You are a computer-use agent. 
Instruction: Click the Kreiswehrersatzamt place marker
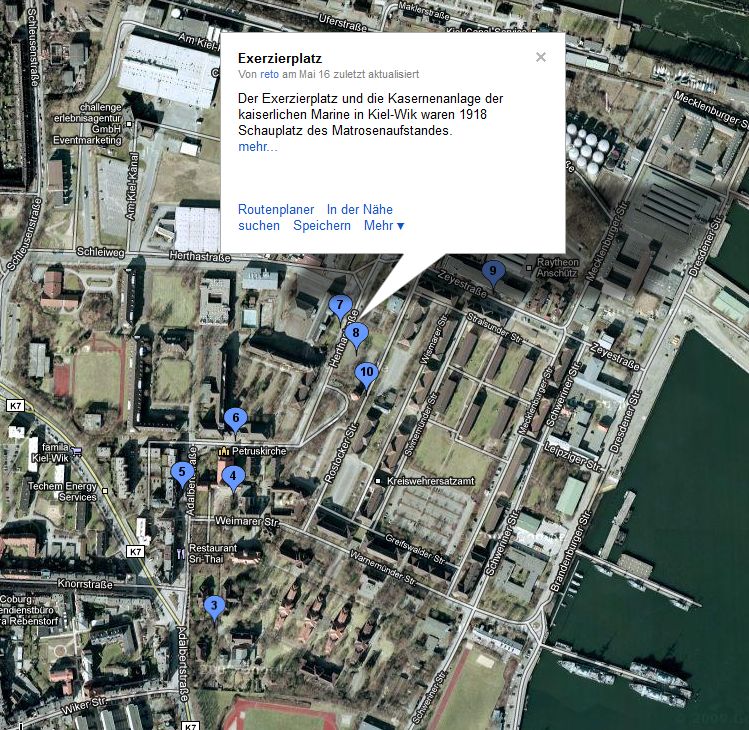point(378,481)
